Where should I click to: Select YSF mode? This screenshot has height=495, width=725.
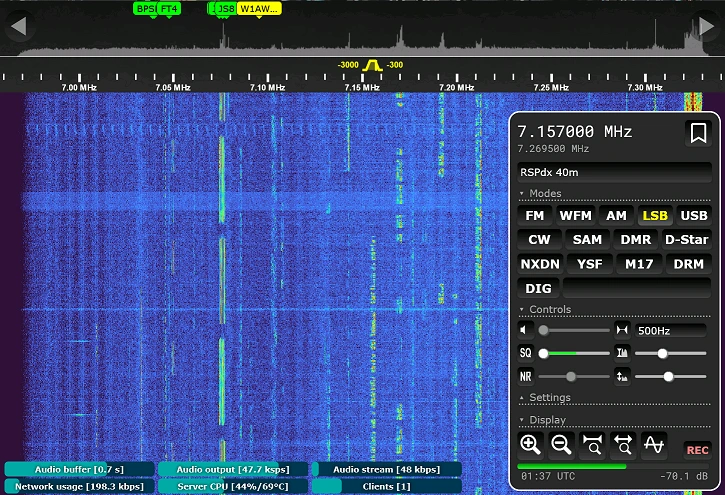[x=590, y=264]
